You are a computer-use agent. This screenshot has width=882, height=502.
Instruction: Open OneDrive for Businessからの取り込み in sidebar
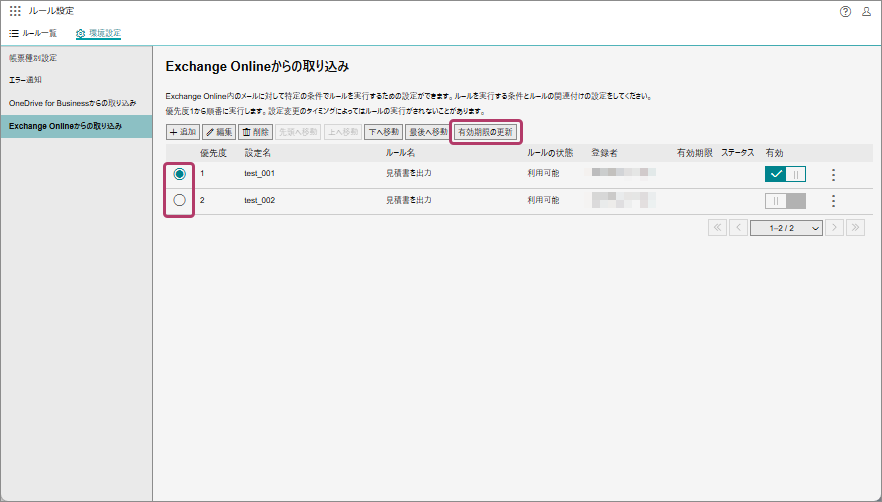tap(72, 103)
